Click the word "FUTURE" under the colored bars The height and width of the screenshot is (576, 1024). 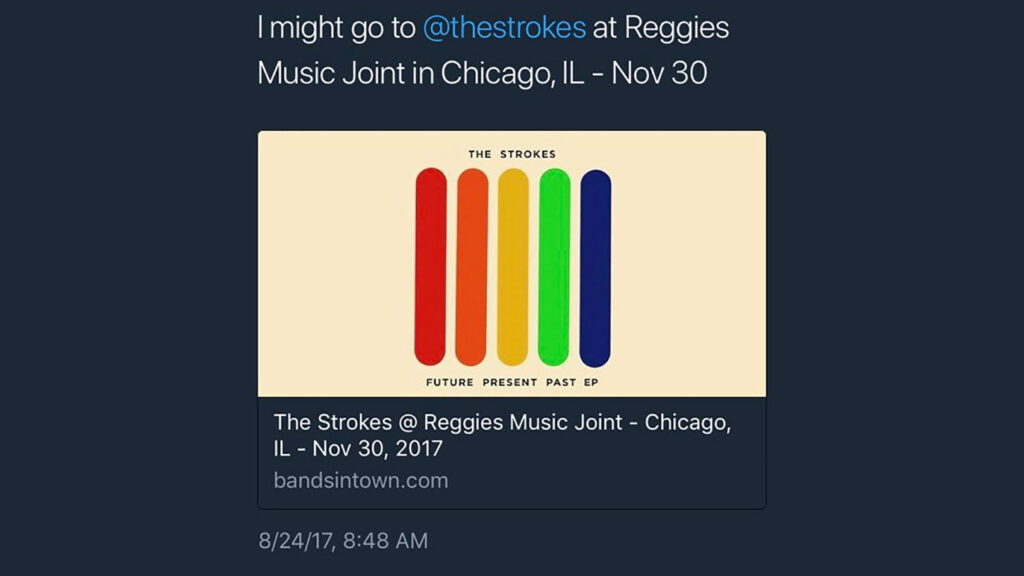451,382
